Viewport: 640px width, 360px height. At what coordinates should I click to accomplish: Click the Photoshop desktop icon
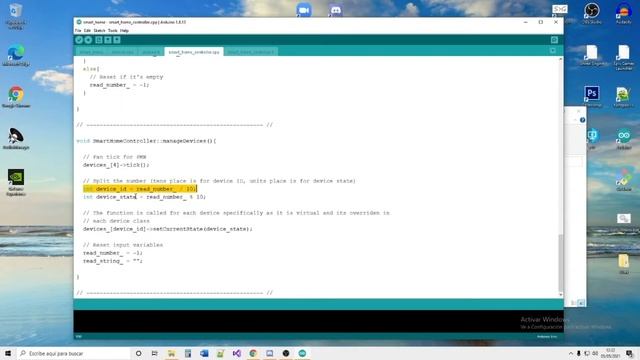click(x=591, y=96)
